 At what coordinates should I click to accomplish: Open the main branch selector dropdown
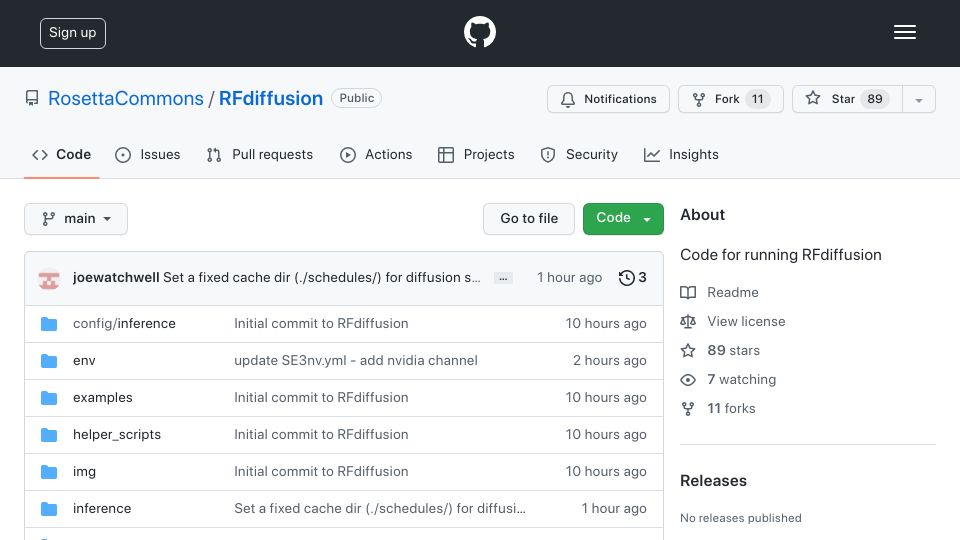click(x=76, y=219)
